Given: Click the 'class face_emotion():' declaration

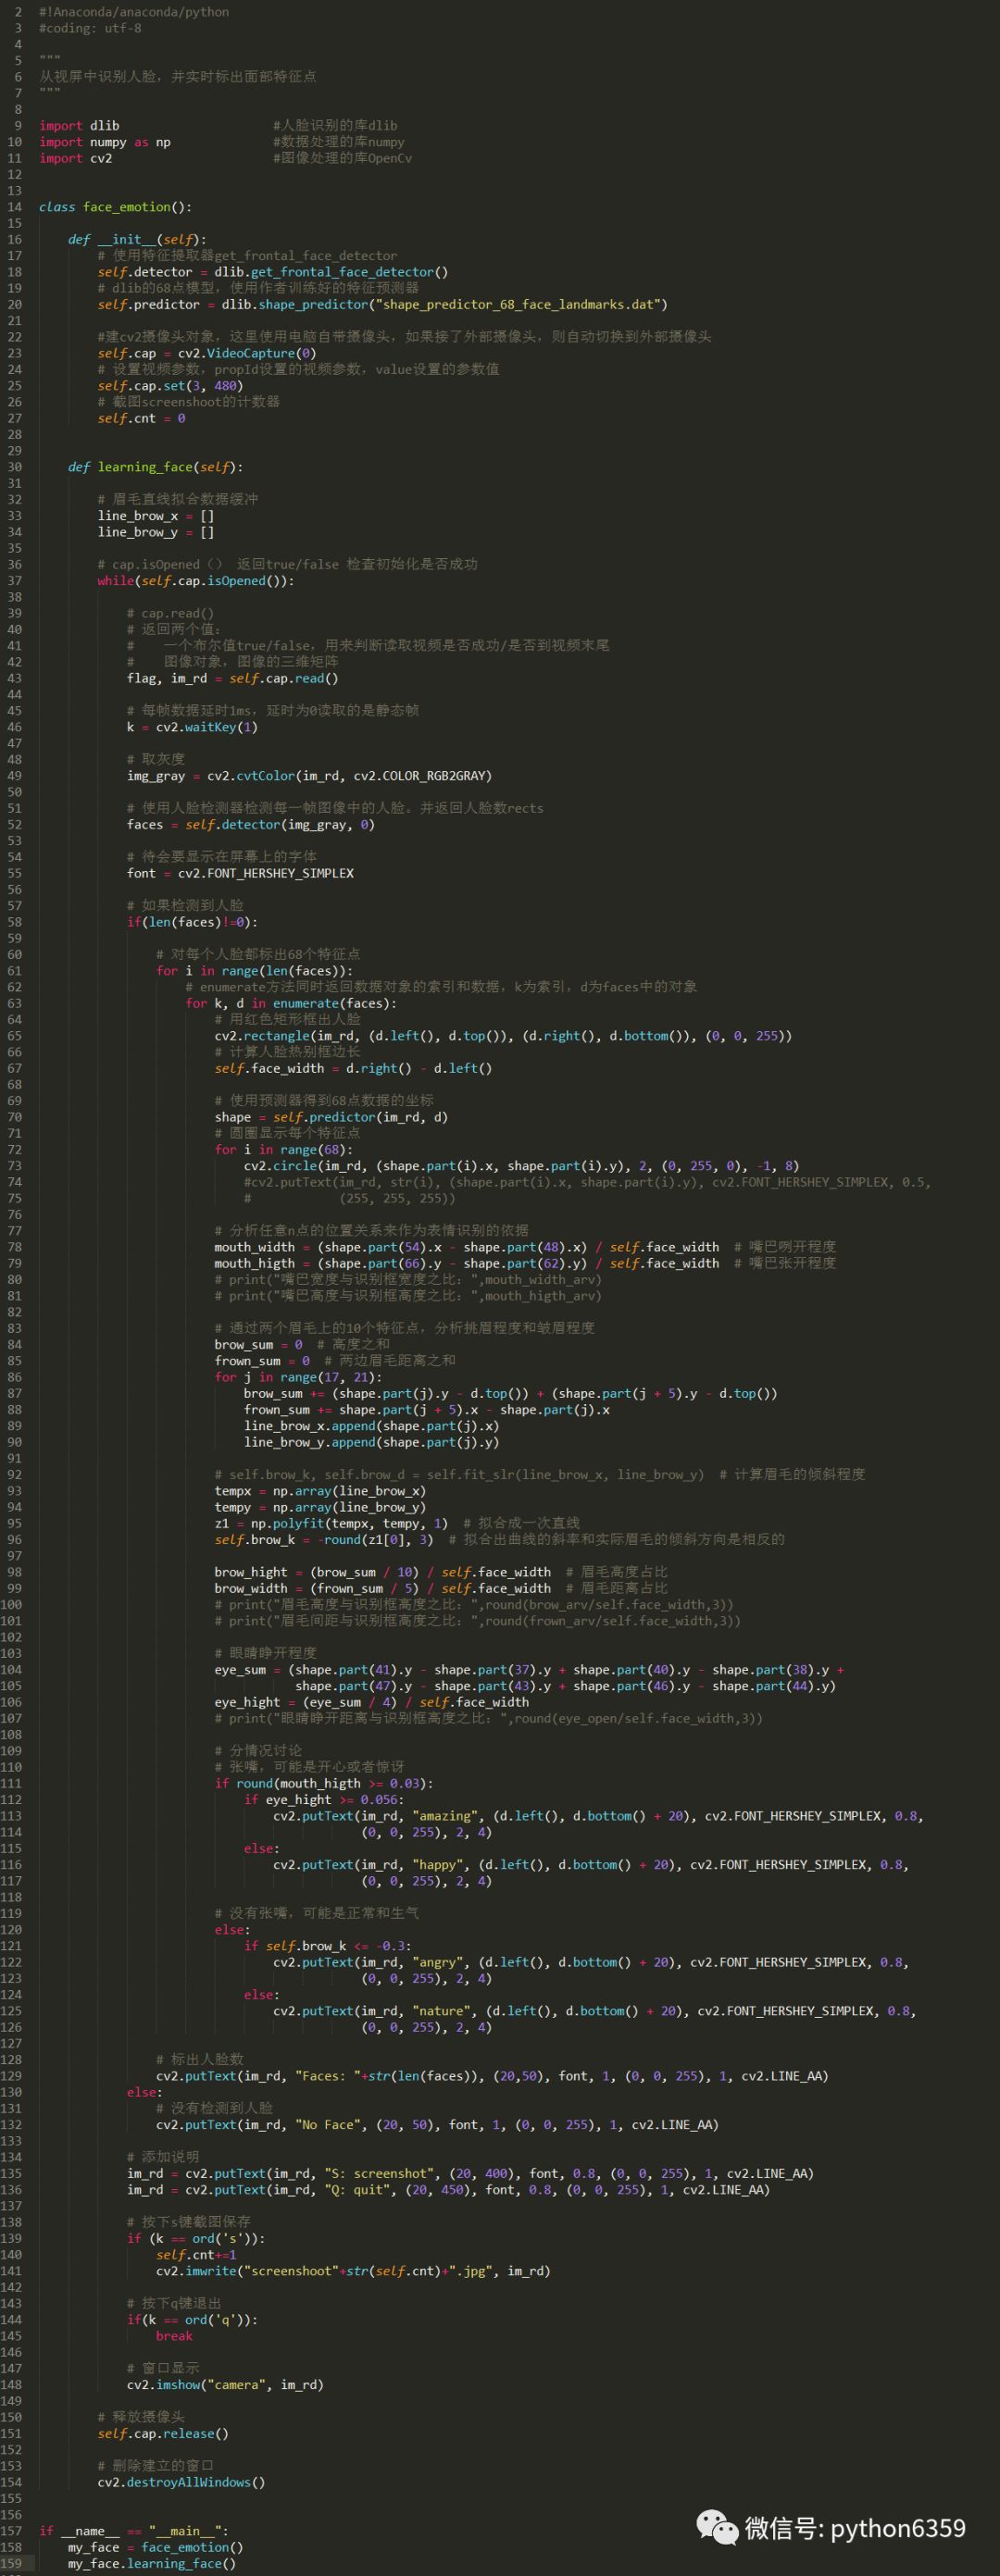Looking at the screenshot, I should click(x=115, y=207).
